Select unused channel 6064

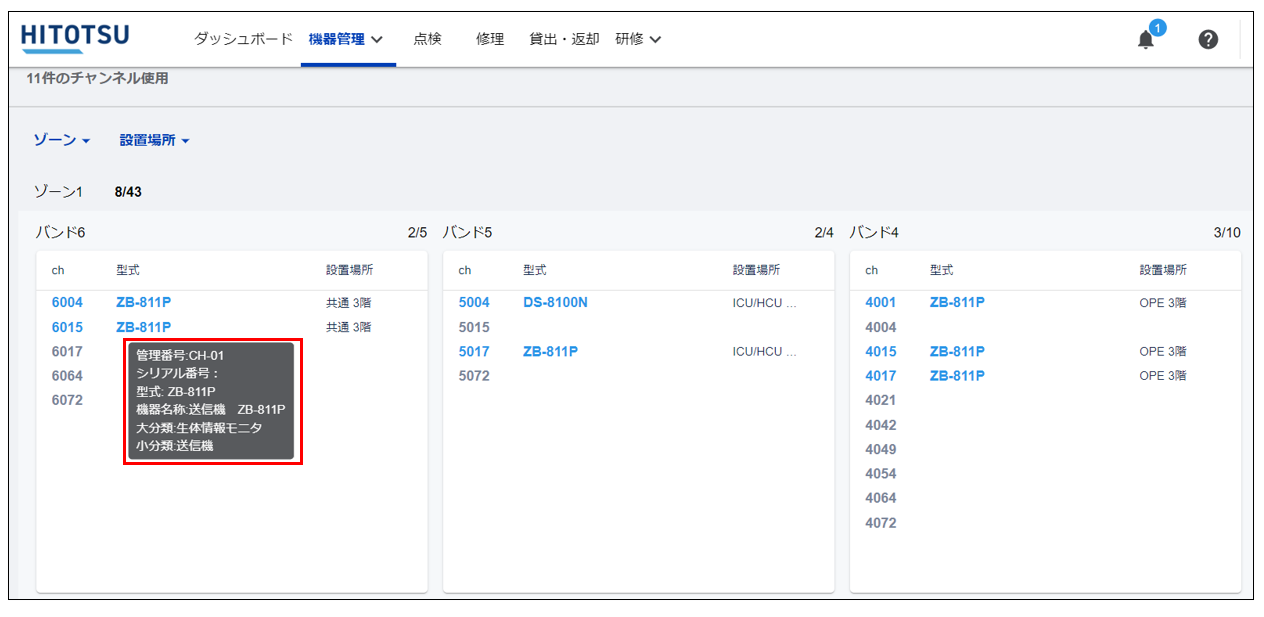pos(67,376)
